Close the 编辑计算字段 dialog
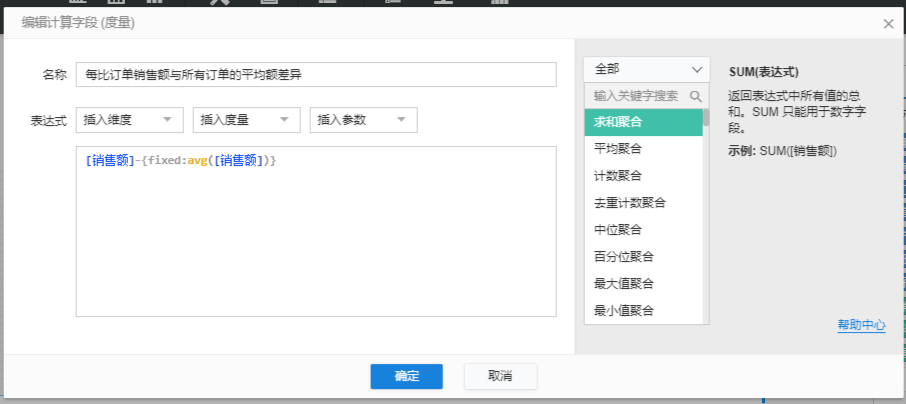 coord(888,24)
